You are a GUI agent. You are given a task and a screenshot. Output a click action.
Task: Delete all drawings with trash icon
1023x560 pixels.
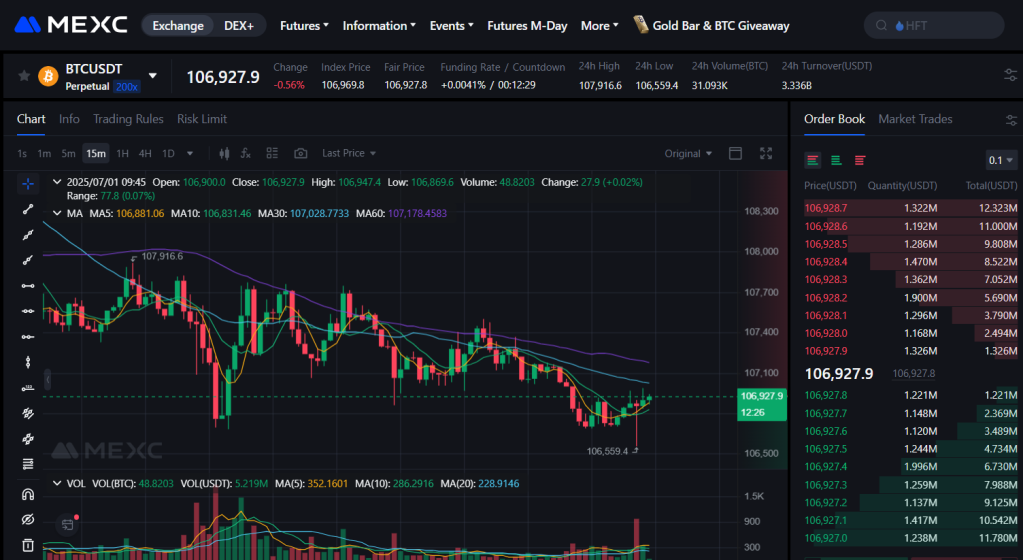coord(28,546)
